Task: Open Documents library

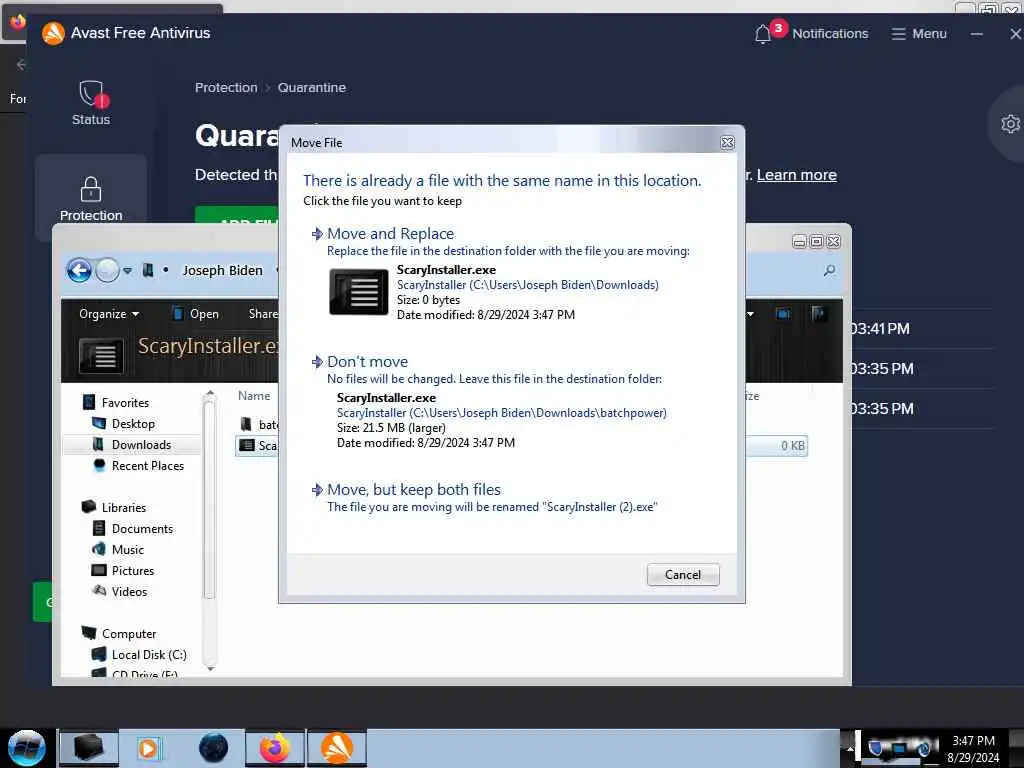Action: (x=133, y=528)
